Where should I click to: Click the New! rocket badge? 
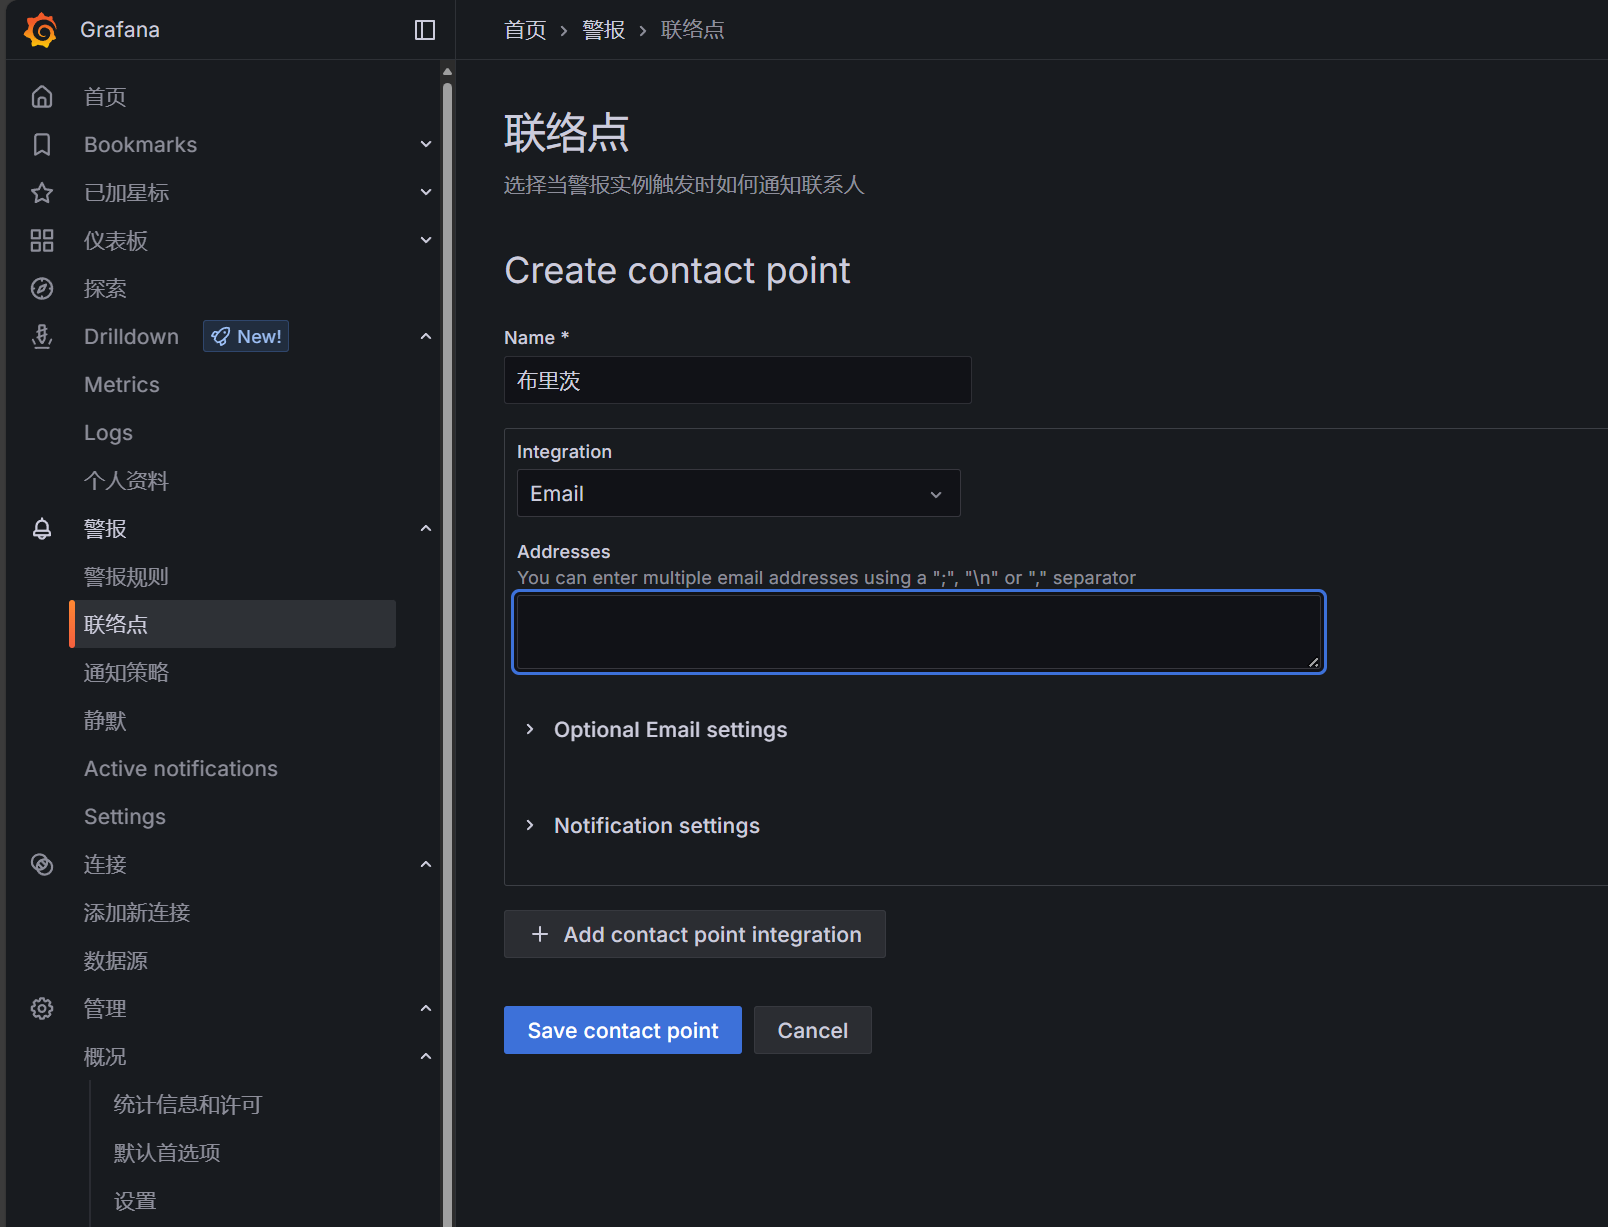coord(246,337)
